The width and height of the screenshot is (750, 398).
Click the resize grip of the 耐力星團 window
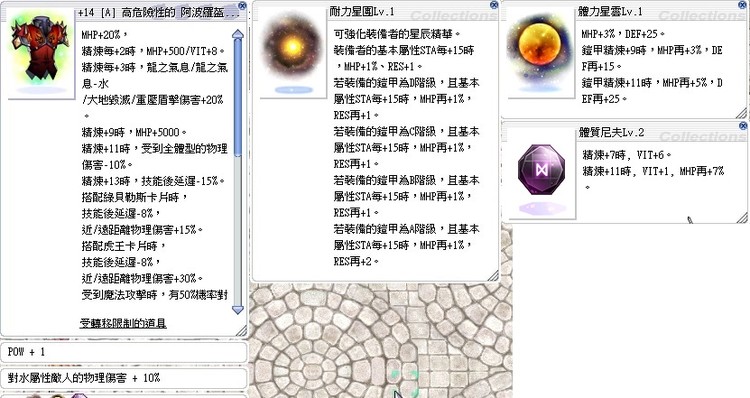[493, 276]
